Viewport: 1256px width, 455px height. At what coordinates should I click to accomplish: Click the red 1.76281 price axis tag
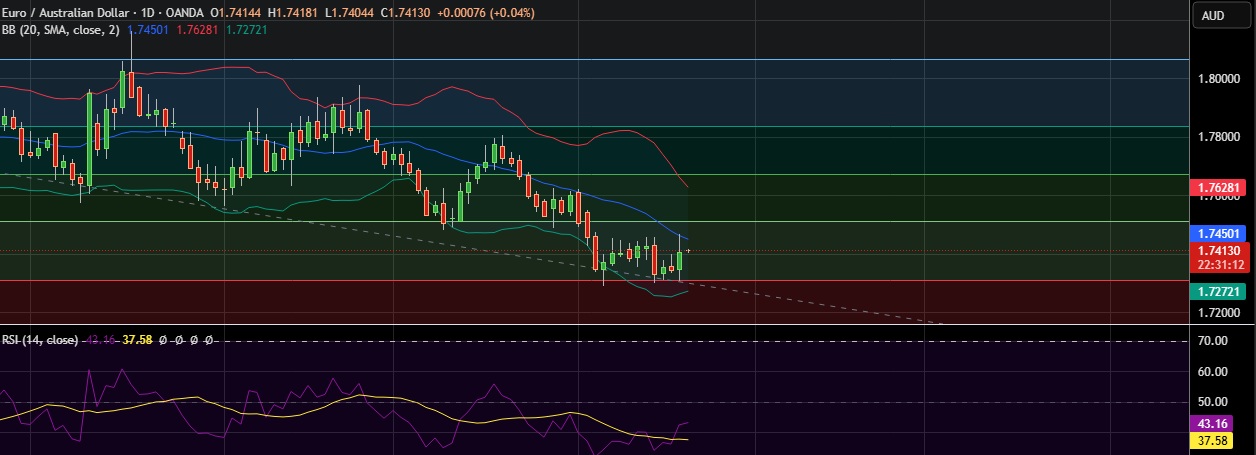coord(1217,187)
